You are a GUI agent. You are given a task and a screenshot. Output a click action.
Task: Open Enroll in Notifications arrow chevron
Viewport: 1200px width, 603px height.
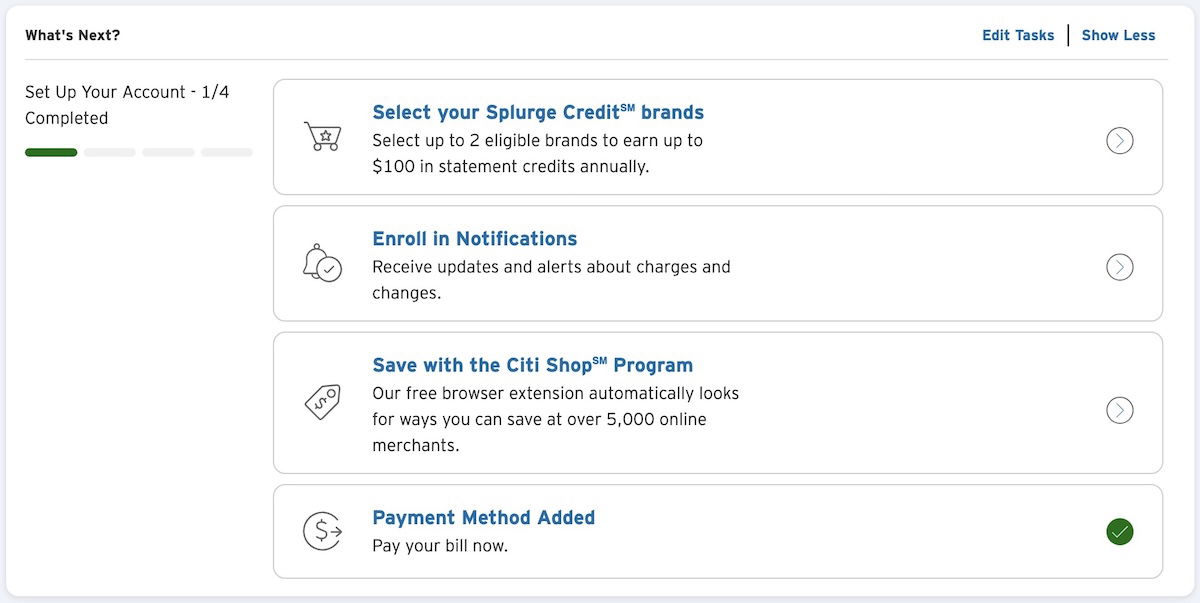1120,267
